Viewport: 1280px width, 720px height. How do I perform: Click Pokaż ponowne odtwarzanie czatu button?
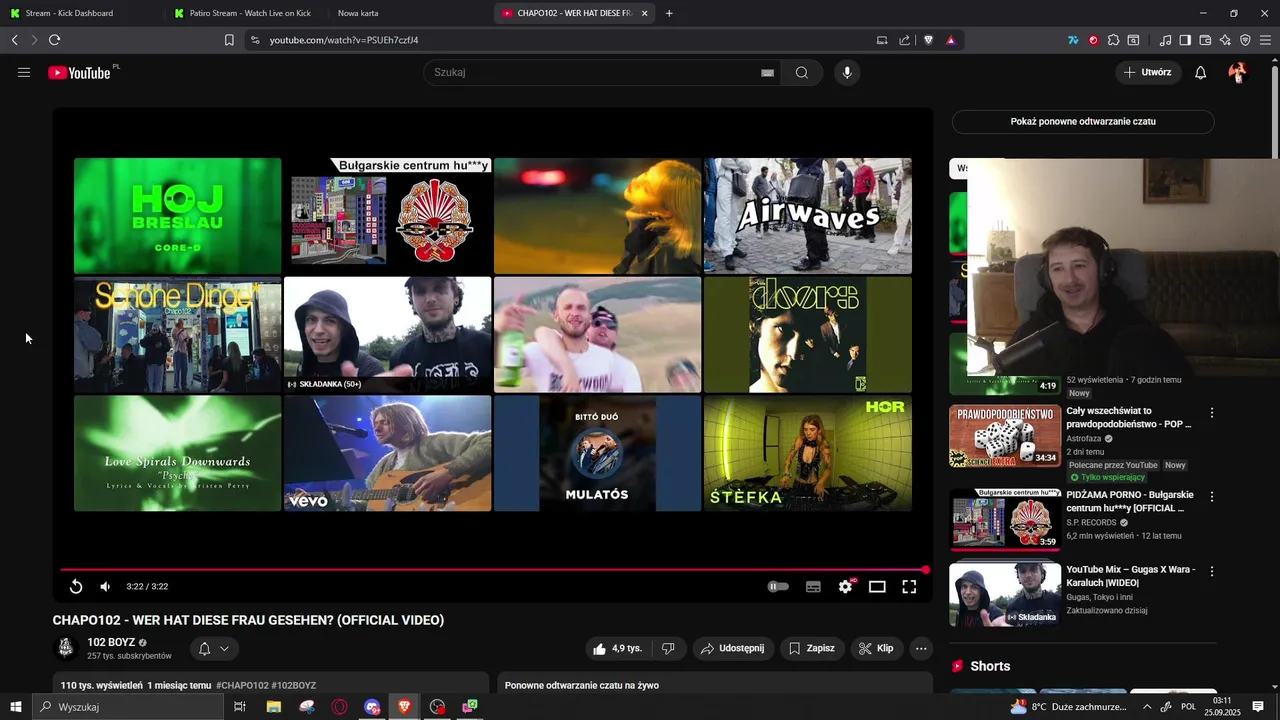[1083, 121]
